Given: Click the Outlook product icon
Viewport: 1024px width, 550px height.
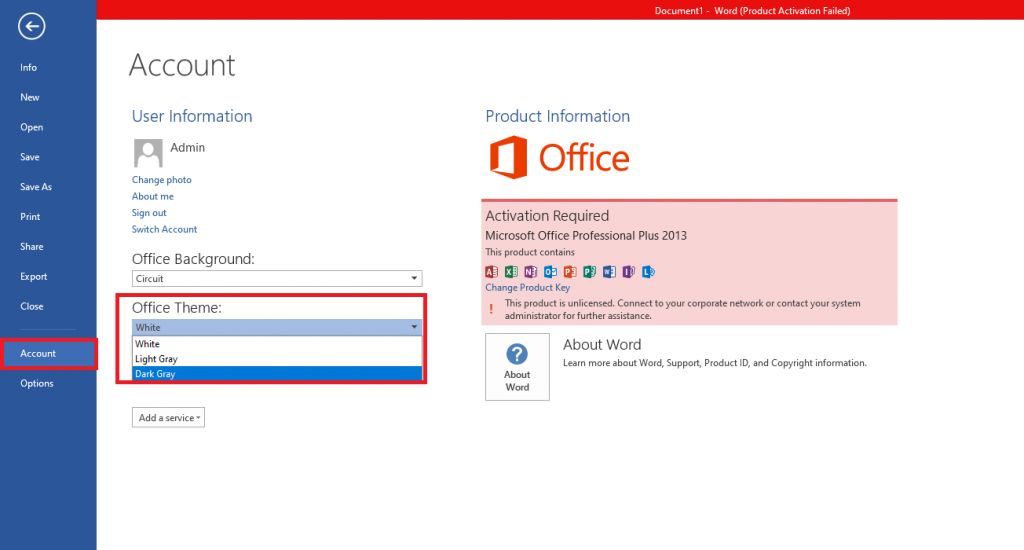Looking at the screenshot, I should click(551, 272).
